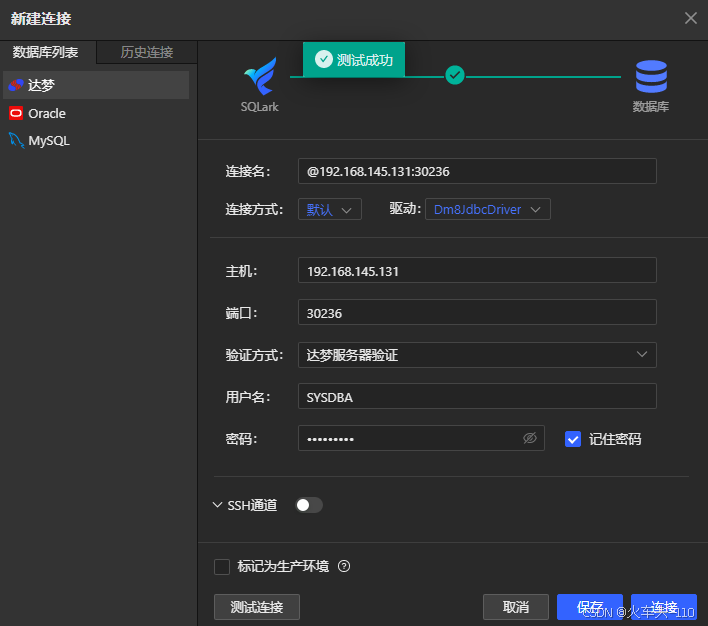
Task: Open the 验证方式 达梦服务器验证 dropdown
Action: tap(477, 355)
